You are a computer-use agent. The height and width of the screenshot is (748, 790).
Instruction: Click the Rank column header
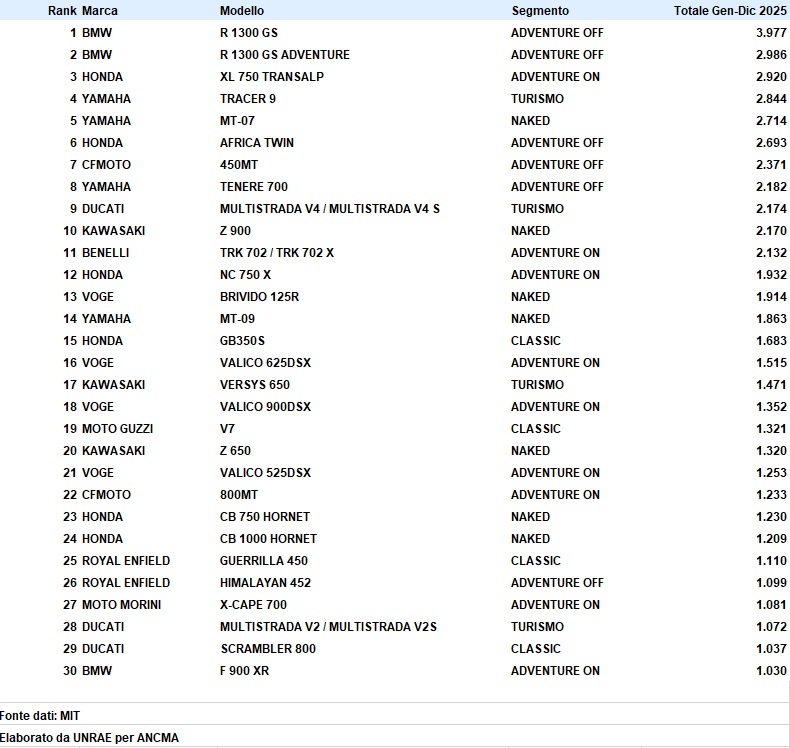pos(62,11)
